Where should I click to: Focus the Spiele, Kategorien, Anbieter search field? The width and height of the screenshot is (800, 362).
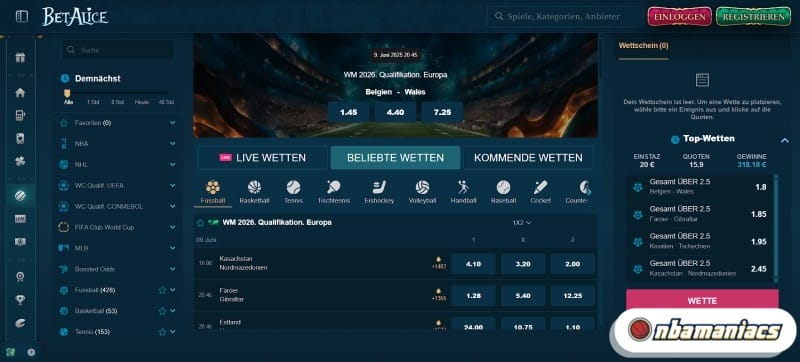coord(565,16)
